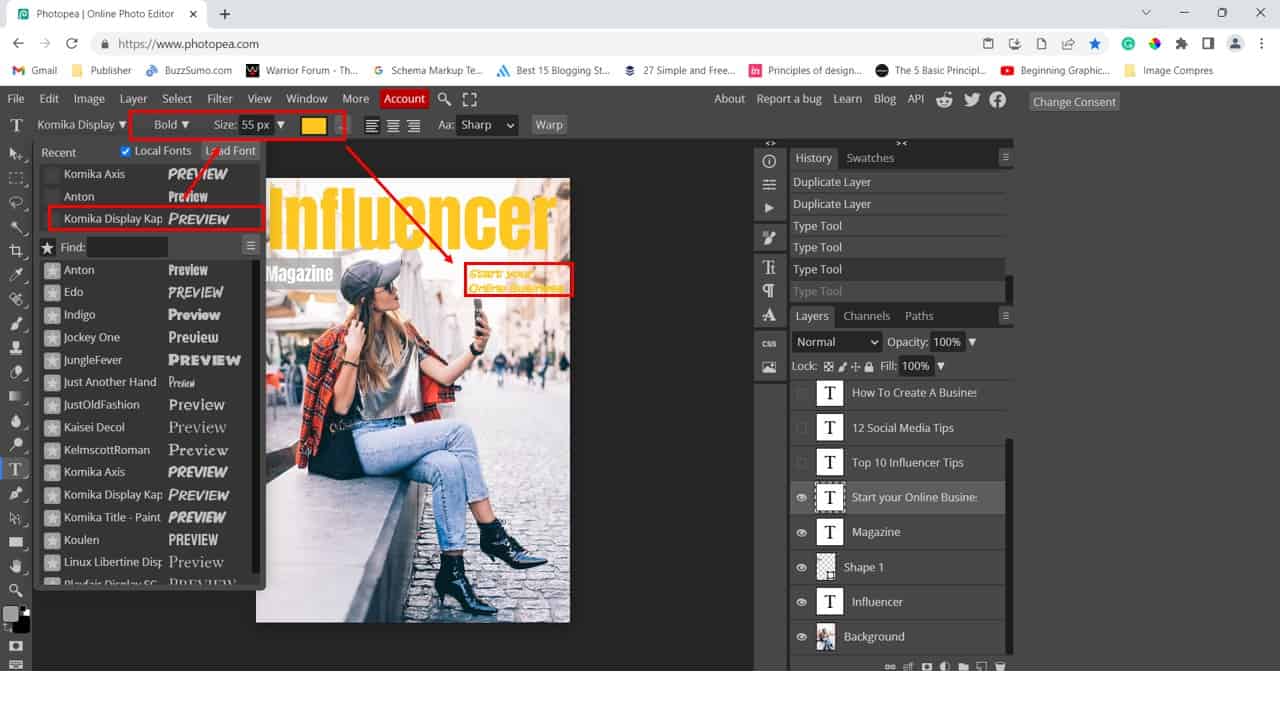Select the Hand tool

coord(16,567)
